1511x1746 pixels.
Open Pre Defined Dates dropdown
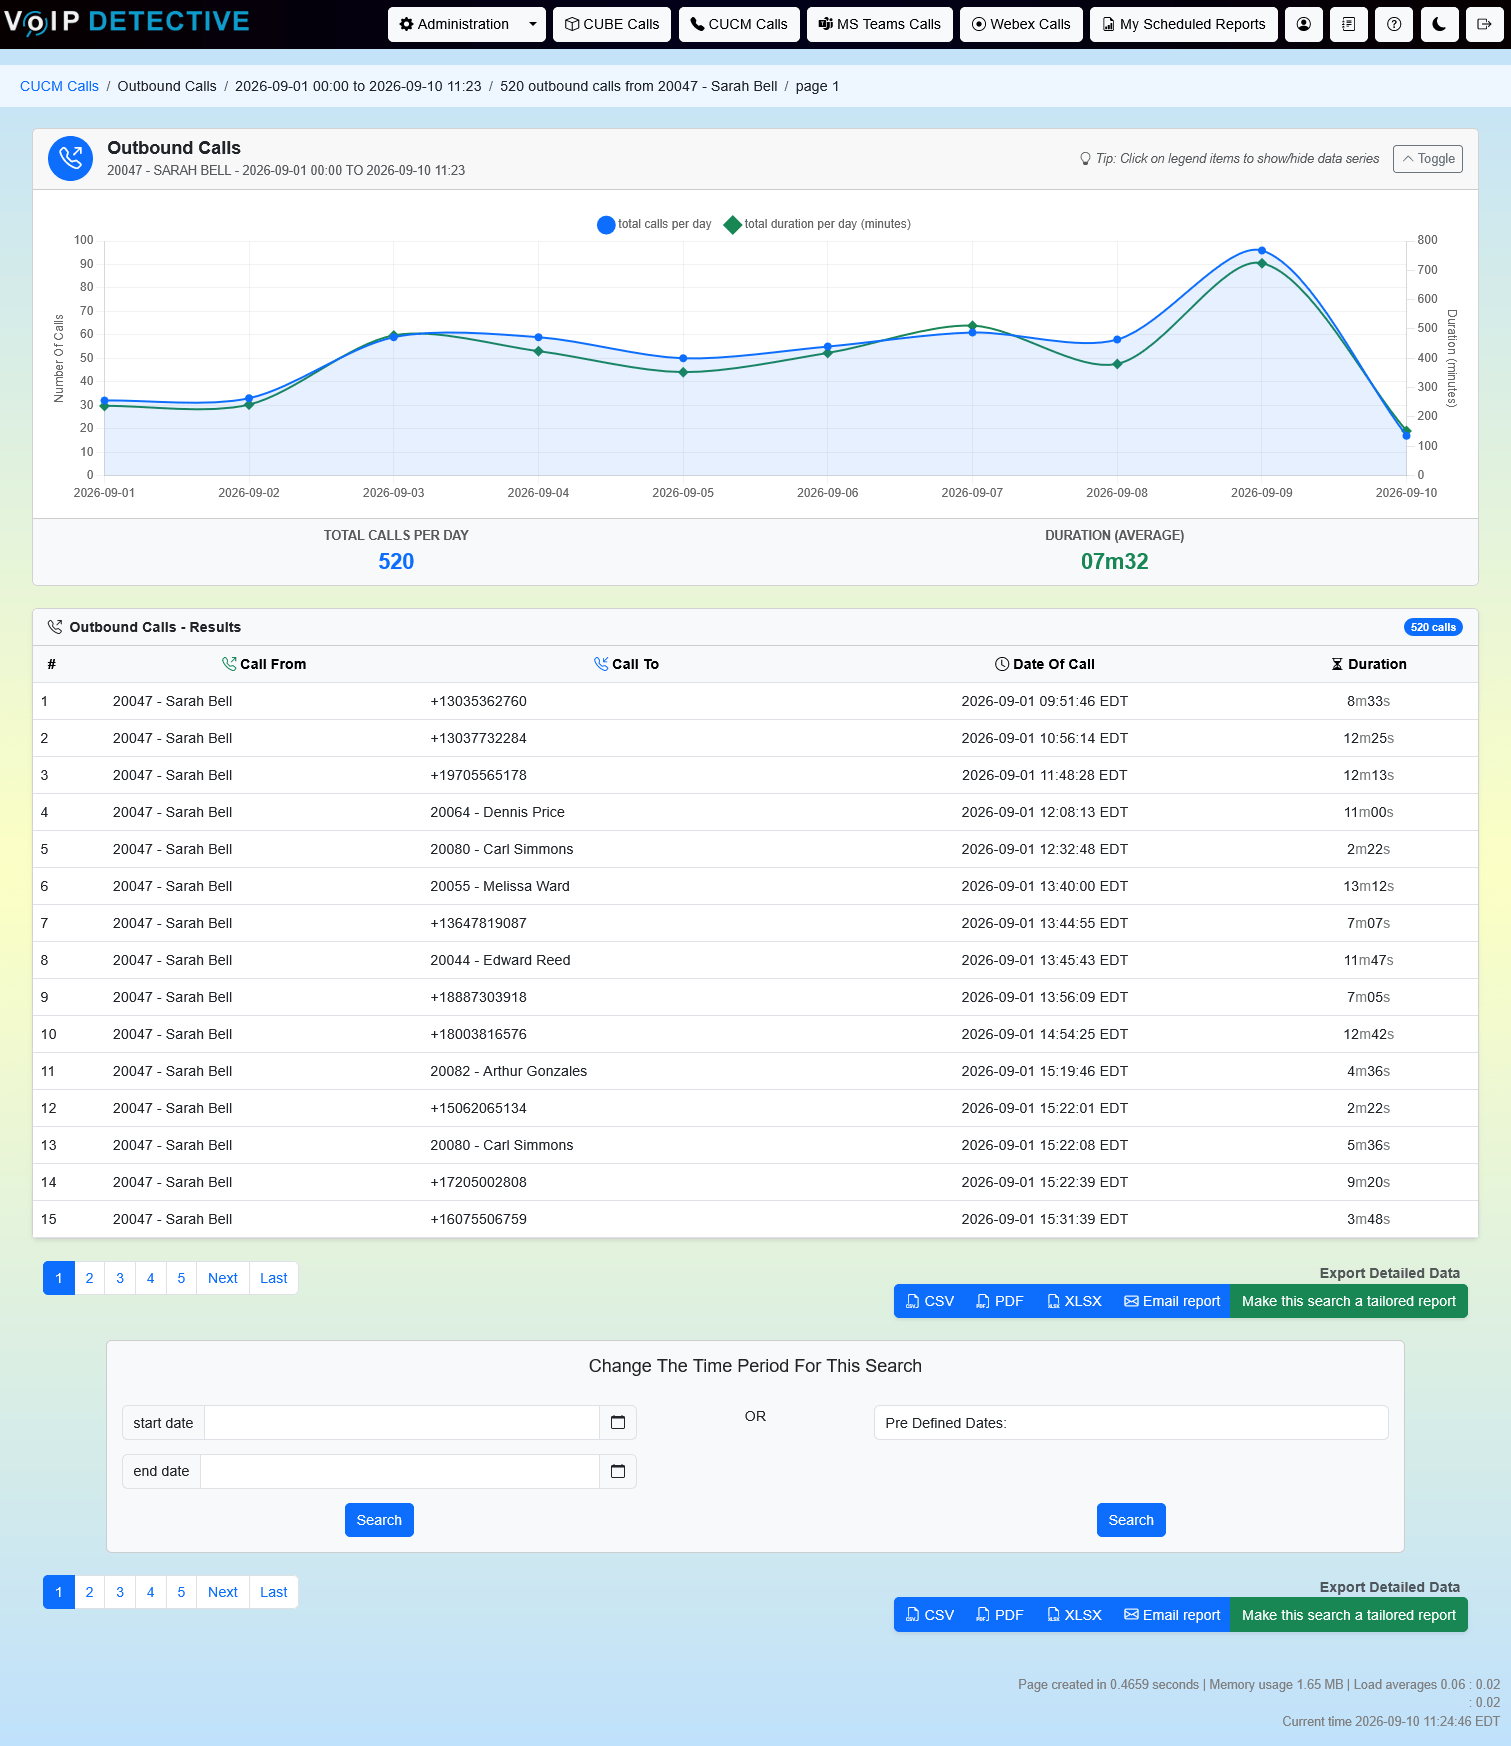[x=1131, y=1423]
